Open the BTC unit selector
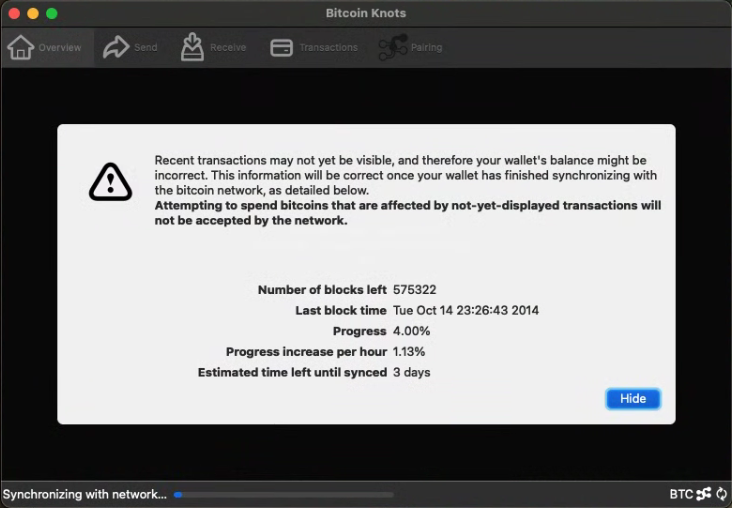Screen dimensions: 732x508 click(682, 494)
